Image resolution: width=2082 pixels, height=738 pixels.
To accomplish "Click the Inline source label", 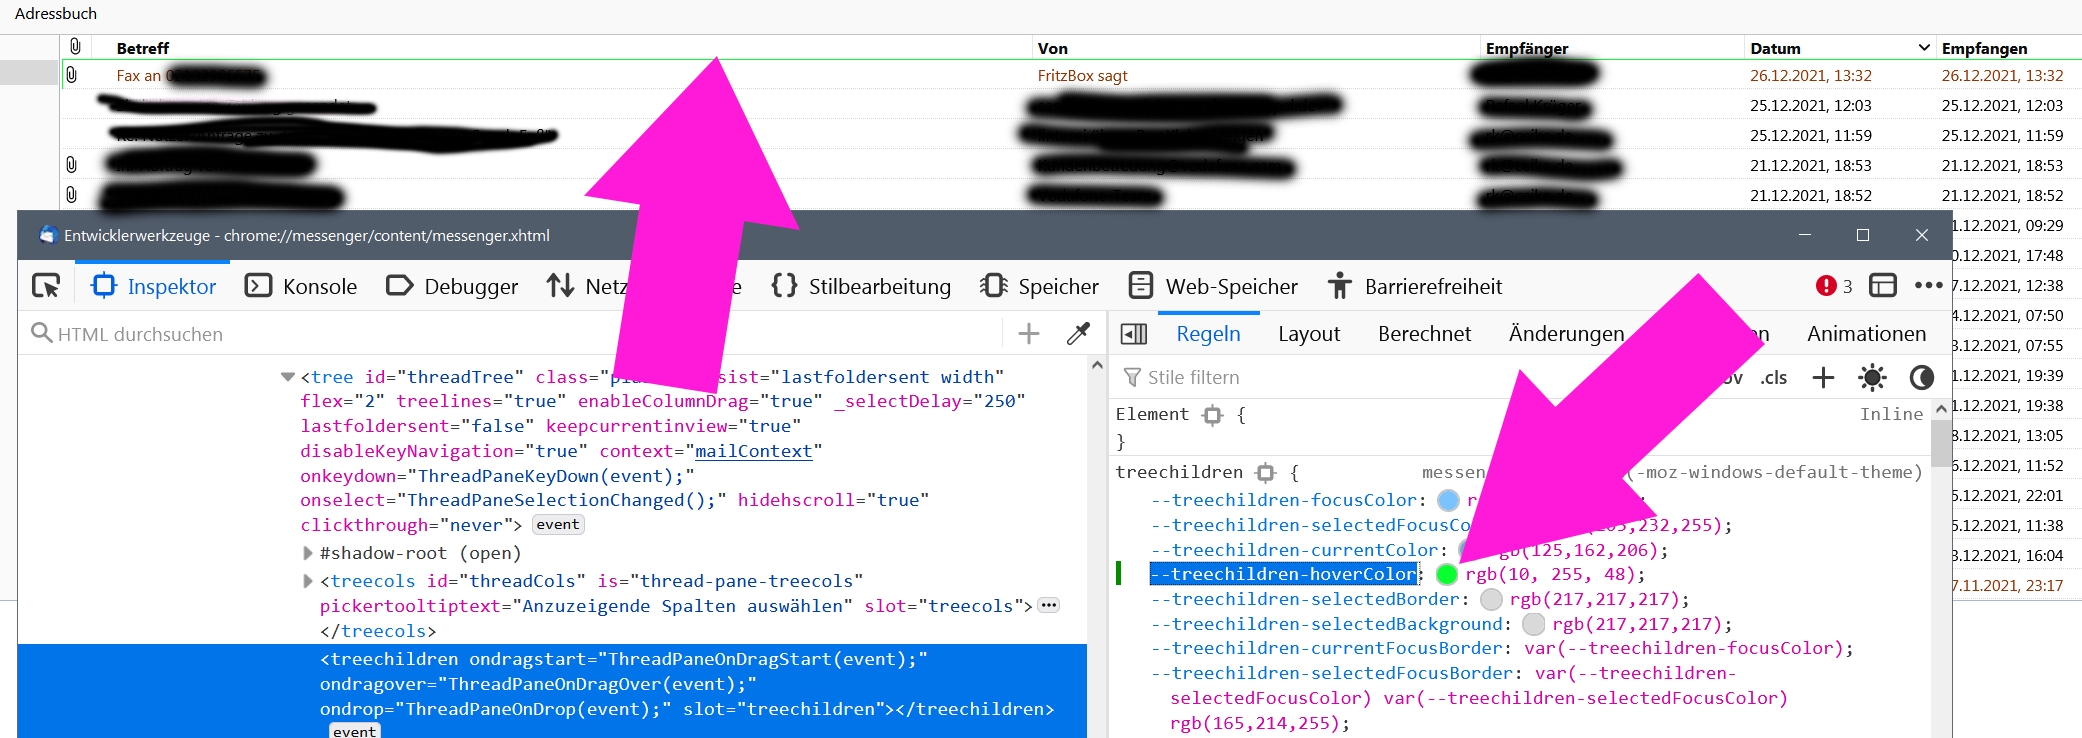I will [x=1891, y=414].
